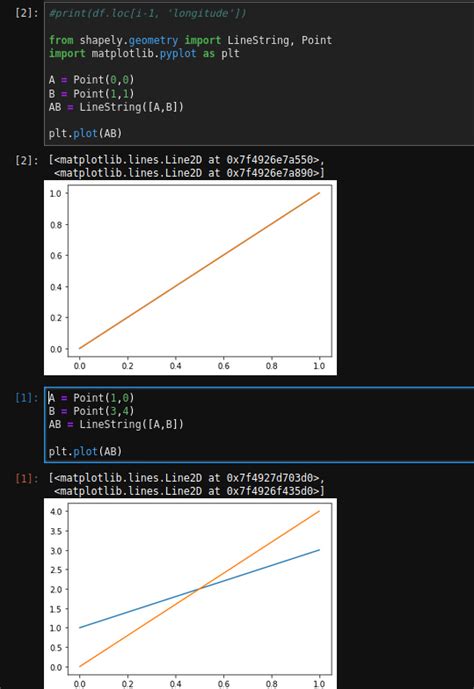
Task: Click the Line2D at 0x7f4926e7a890 output text
Action: click(189, 173)
